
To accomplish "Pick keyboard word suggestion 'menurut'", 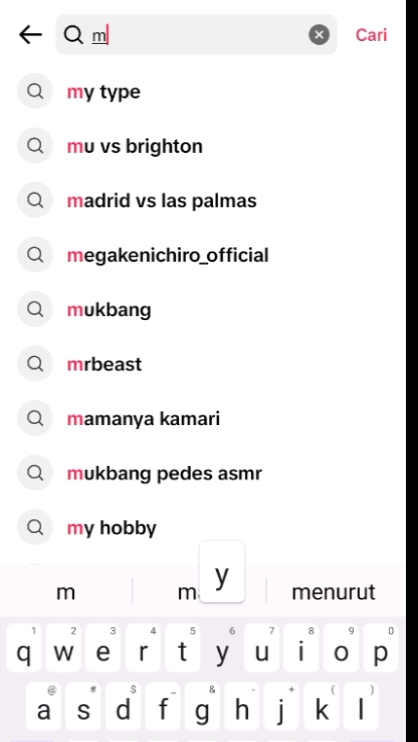I will 333,592.
